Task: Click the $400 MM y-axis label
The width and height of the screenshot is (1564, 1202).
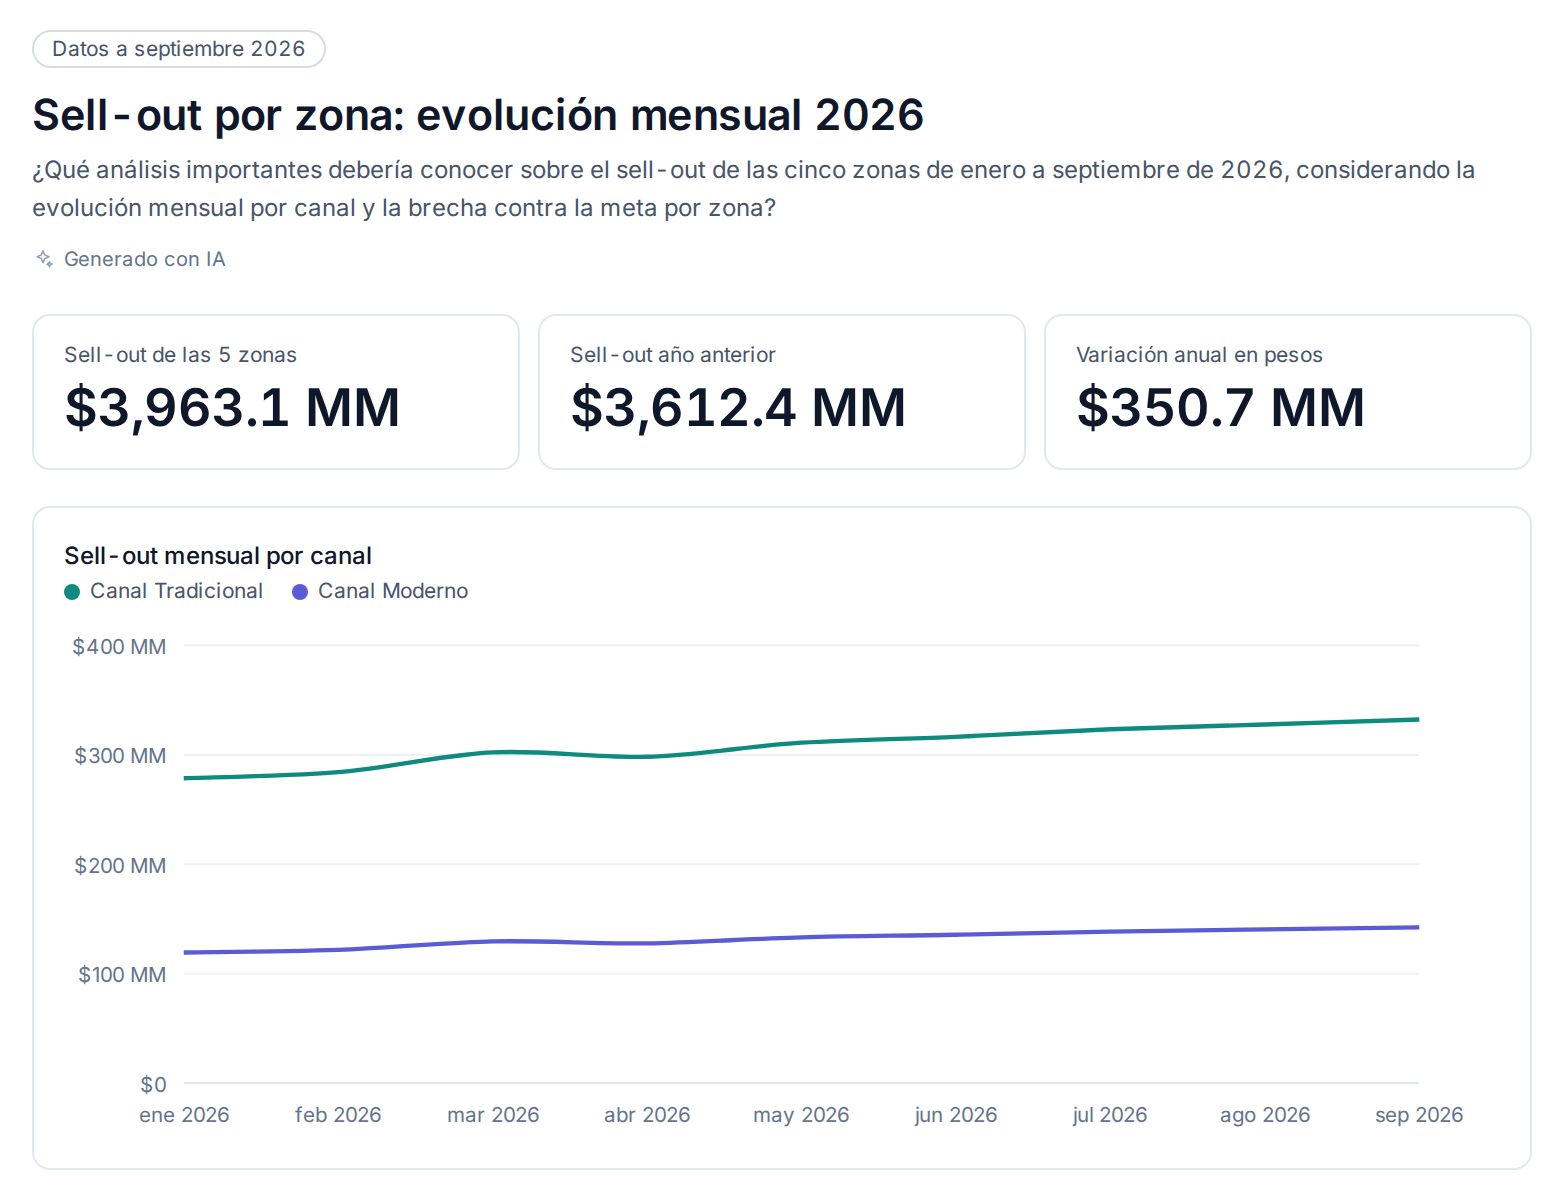Action: (x=119, y=647)
